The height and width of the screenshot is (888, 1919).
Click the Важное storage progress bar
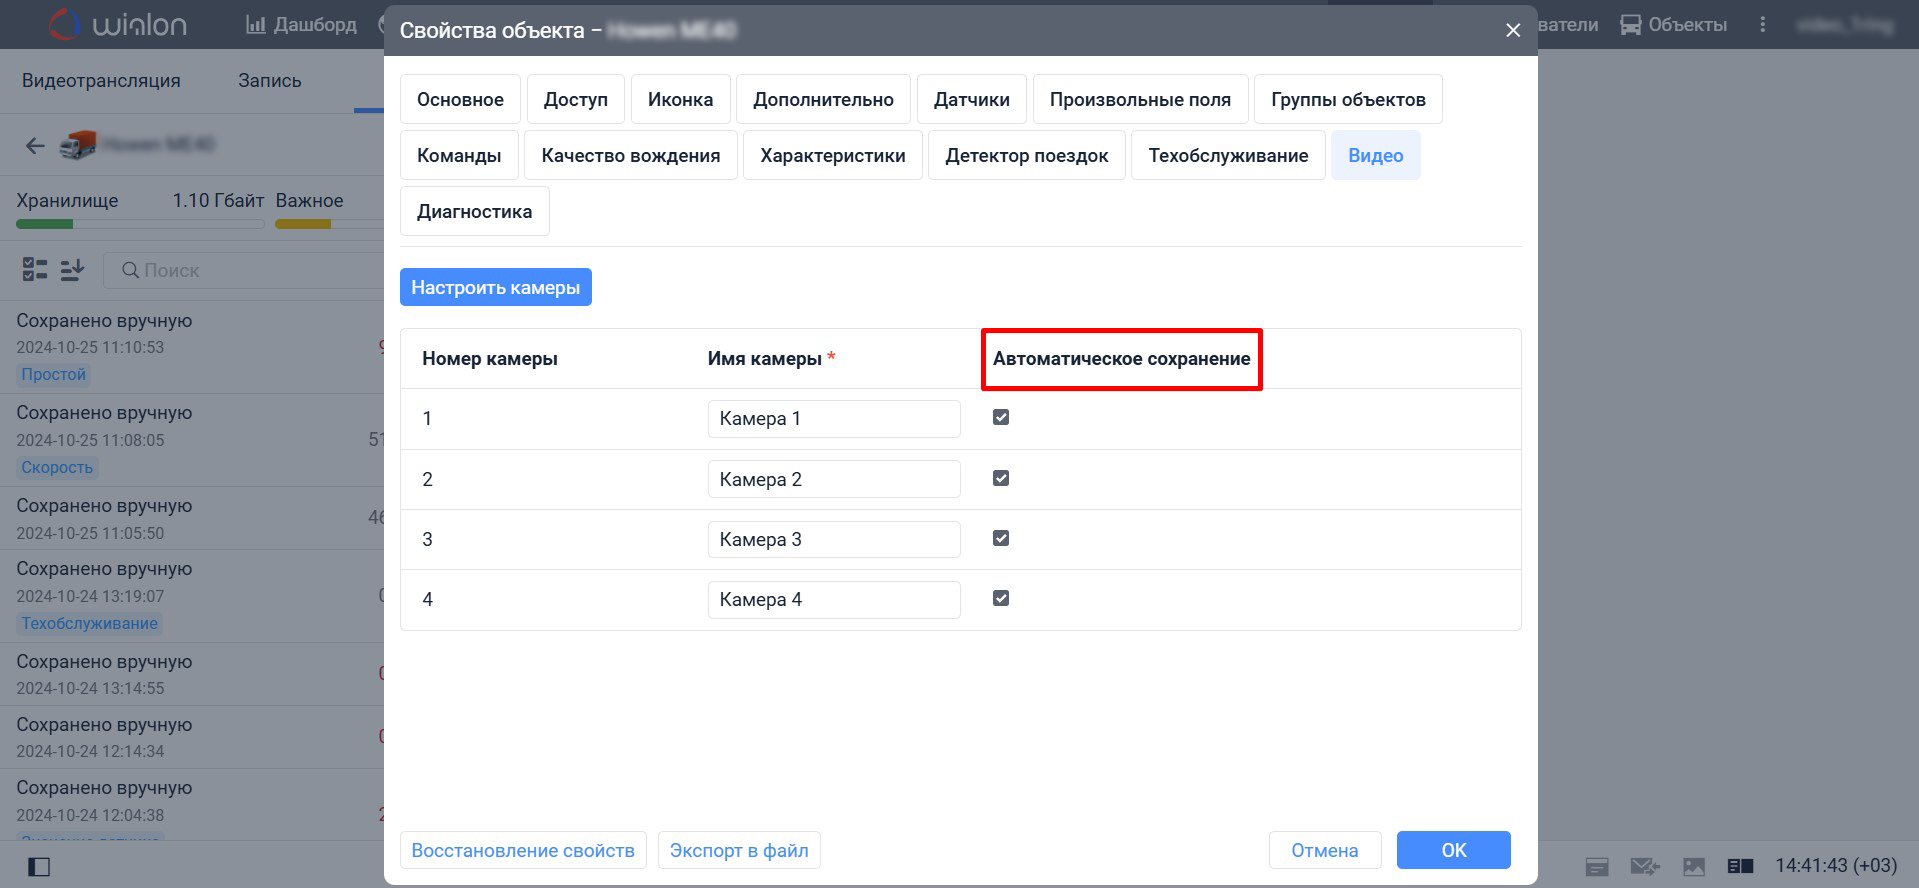tap(329, 224)
